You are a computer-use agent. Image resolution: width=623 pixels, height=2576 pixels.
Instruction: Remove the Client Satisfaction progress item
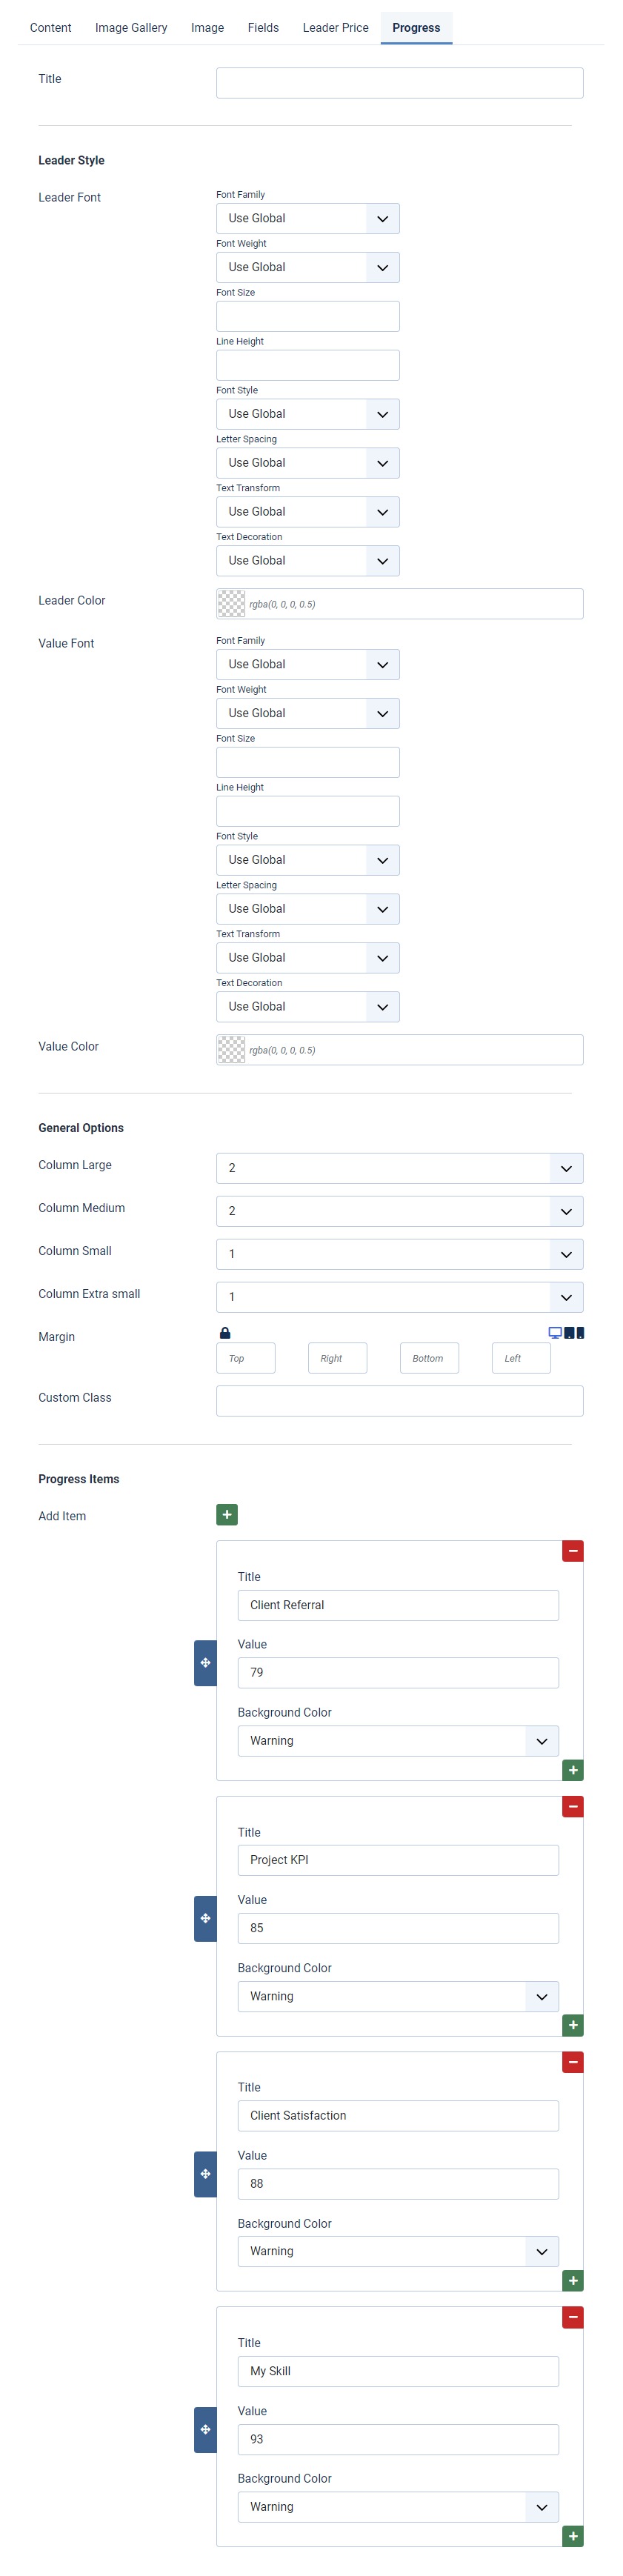[x=572, y=2062]
